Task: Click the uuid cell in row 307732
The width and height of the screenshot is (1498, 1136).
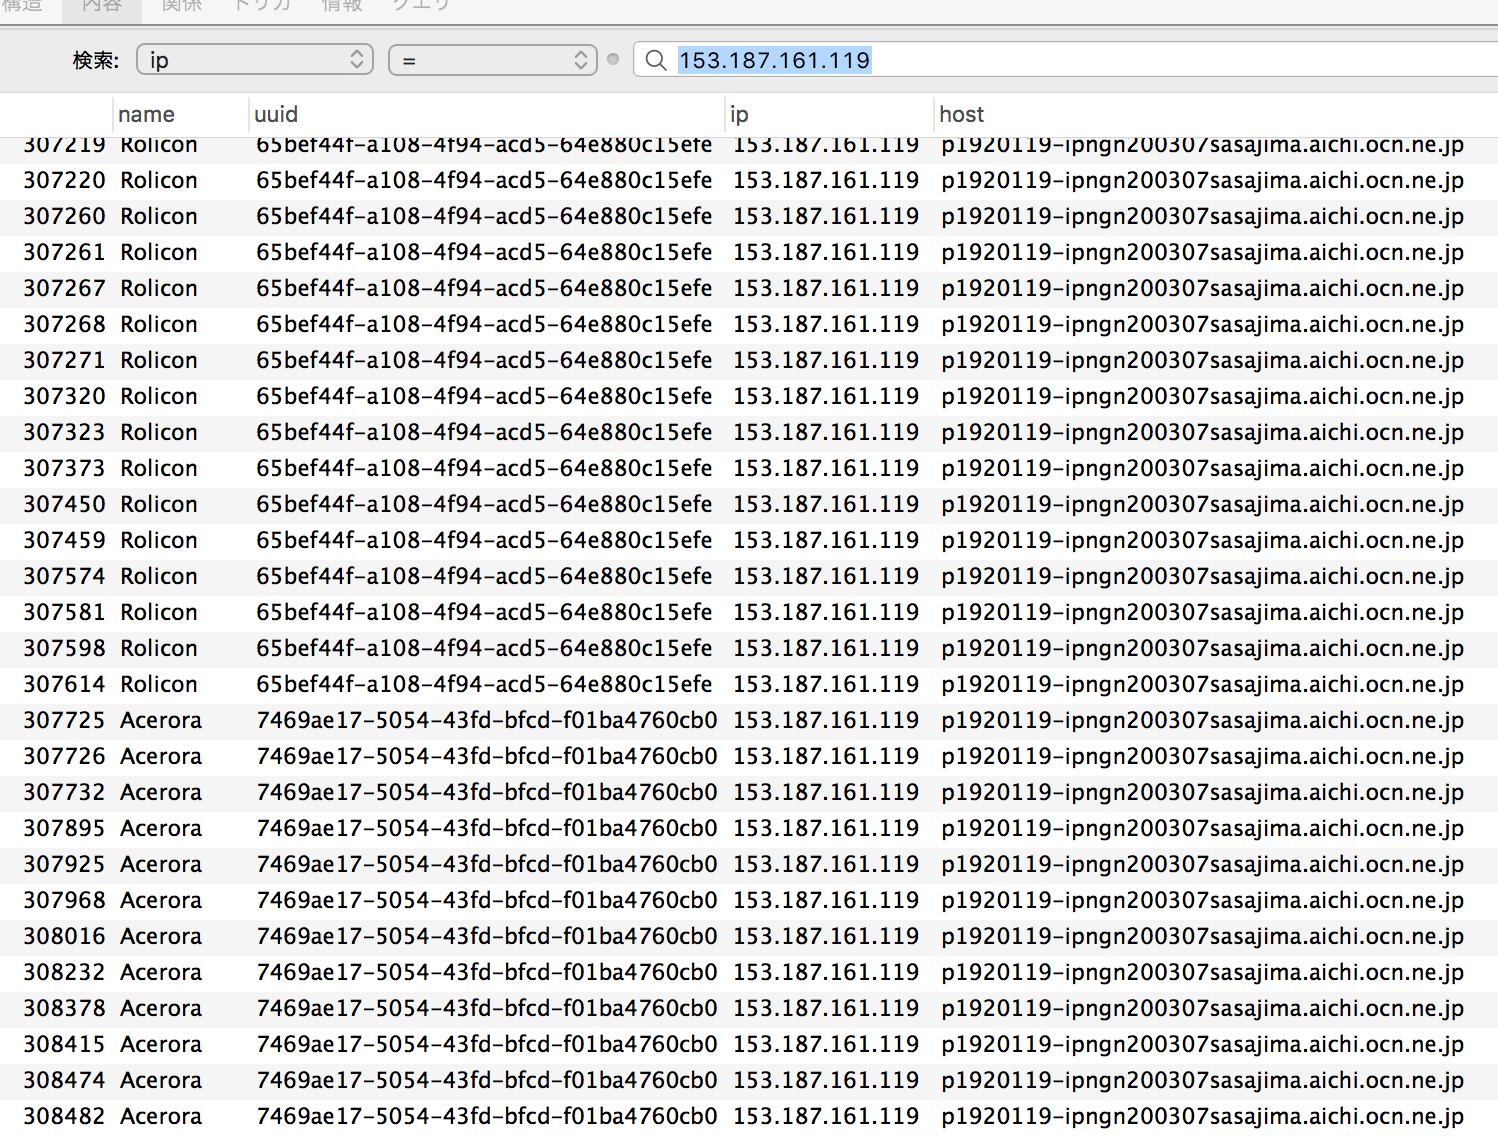Action: click(487, 792)
